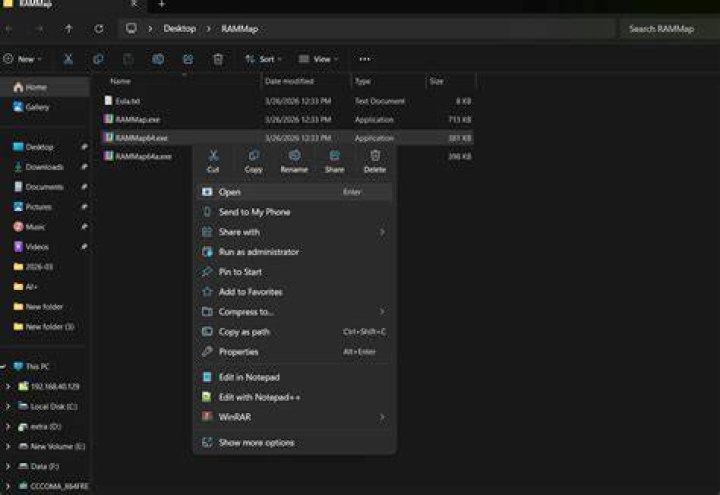Viewport: 720px width, 495px height.
Task: Collapse the This PC tree node
Action: click(3, 366)
